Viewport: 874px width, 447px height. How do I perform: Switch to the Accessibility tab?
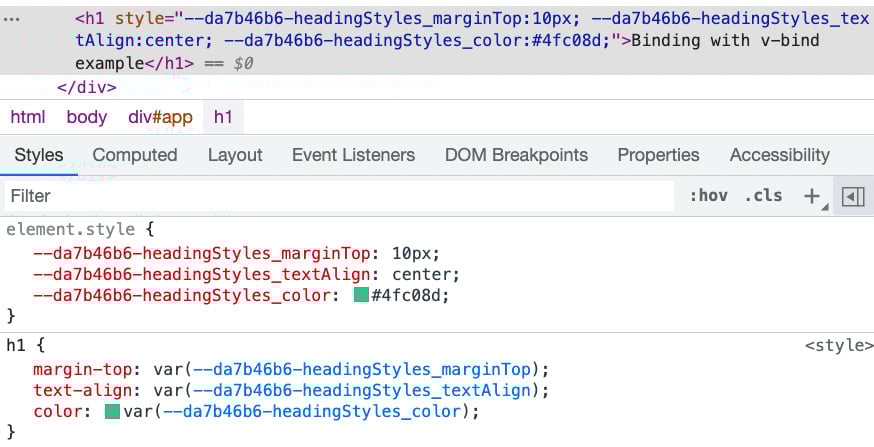pos(780,155)
